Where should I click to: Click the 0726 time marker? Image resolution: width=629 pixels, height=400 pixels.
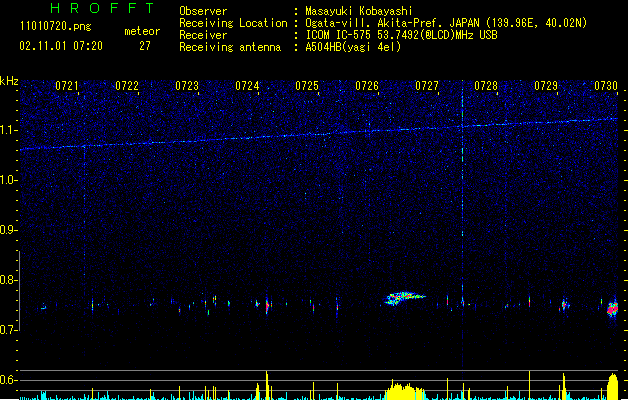[x=367, y=86]
